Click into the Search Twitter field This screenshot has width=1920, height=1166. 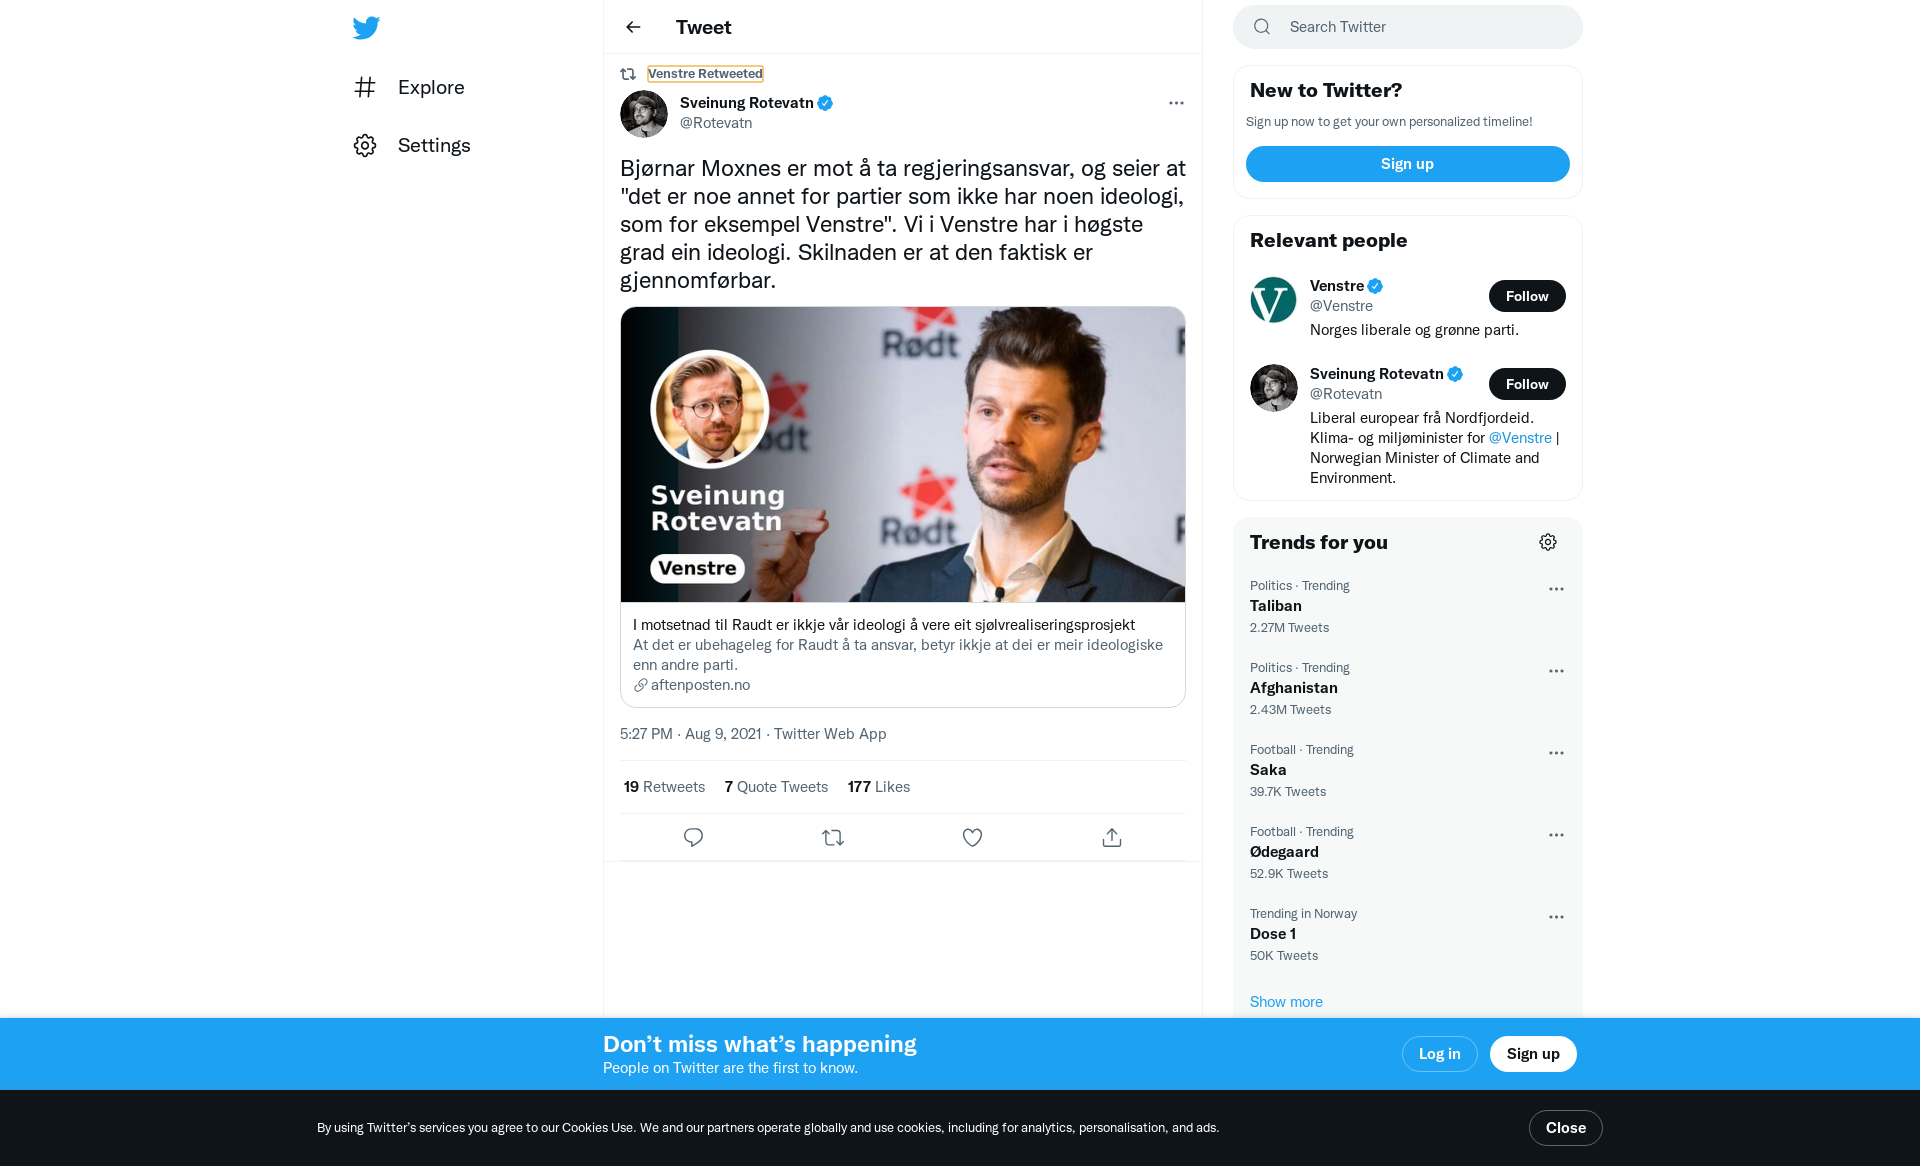(x=1407, y=27)
